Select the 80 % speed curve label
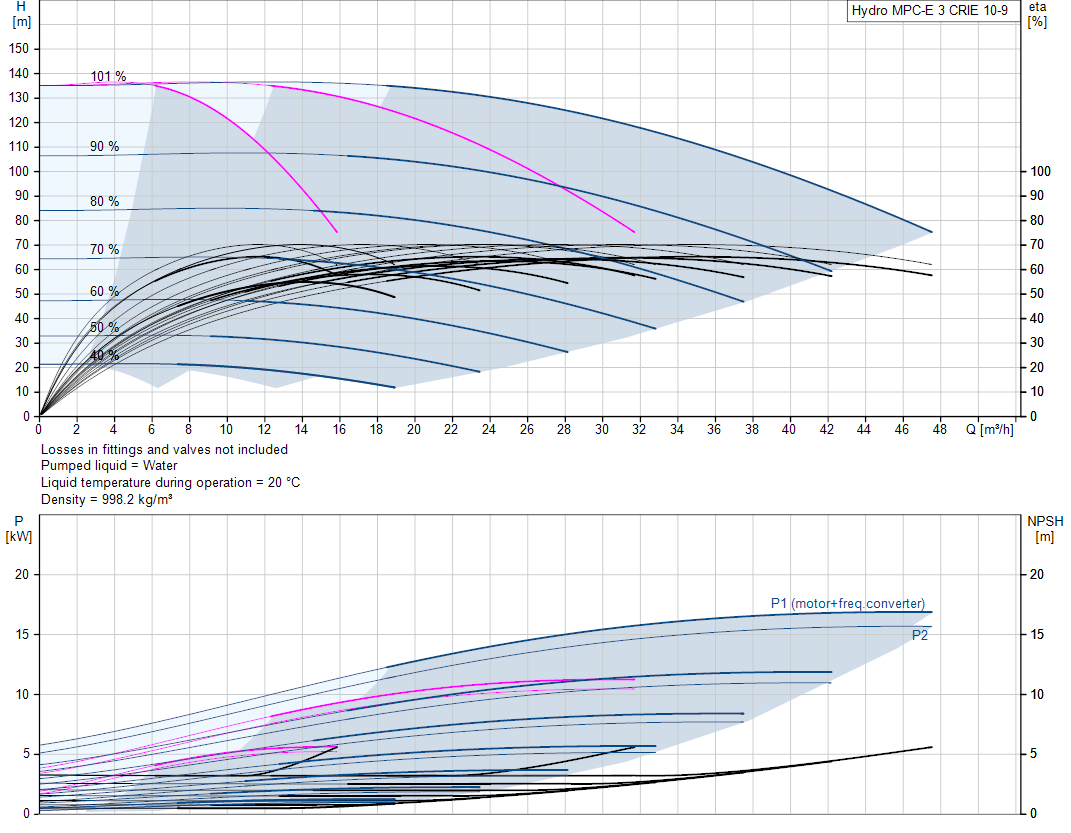 pos(104,202)
